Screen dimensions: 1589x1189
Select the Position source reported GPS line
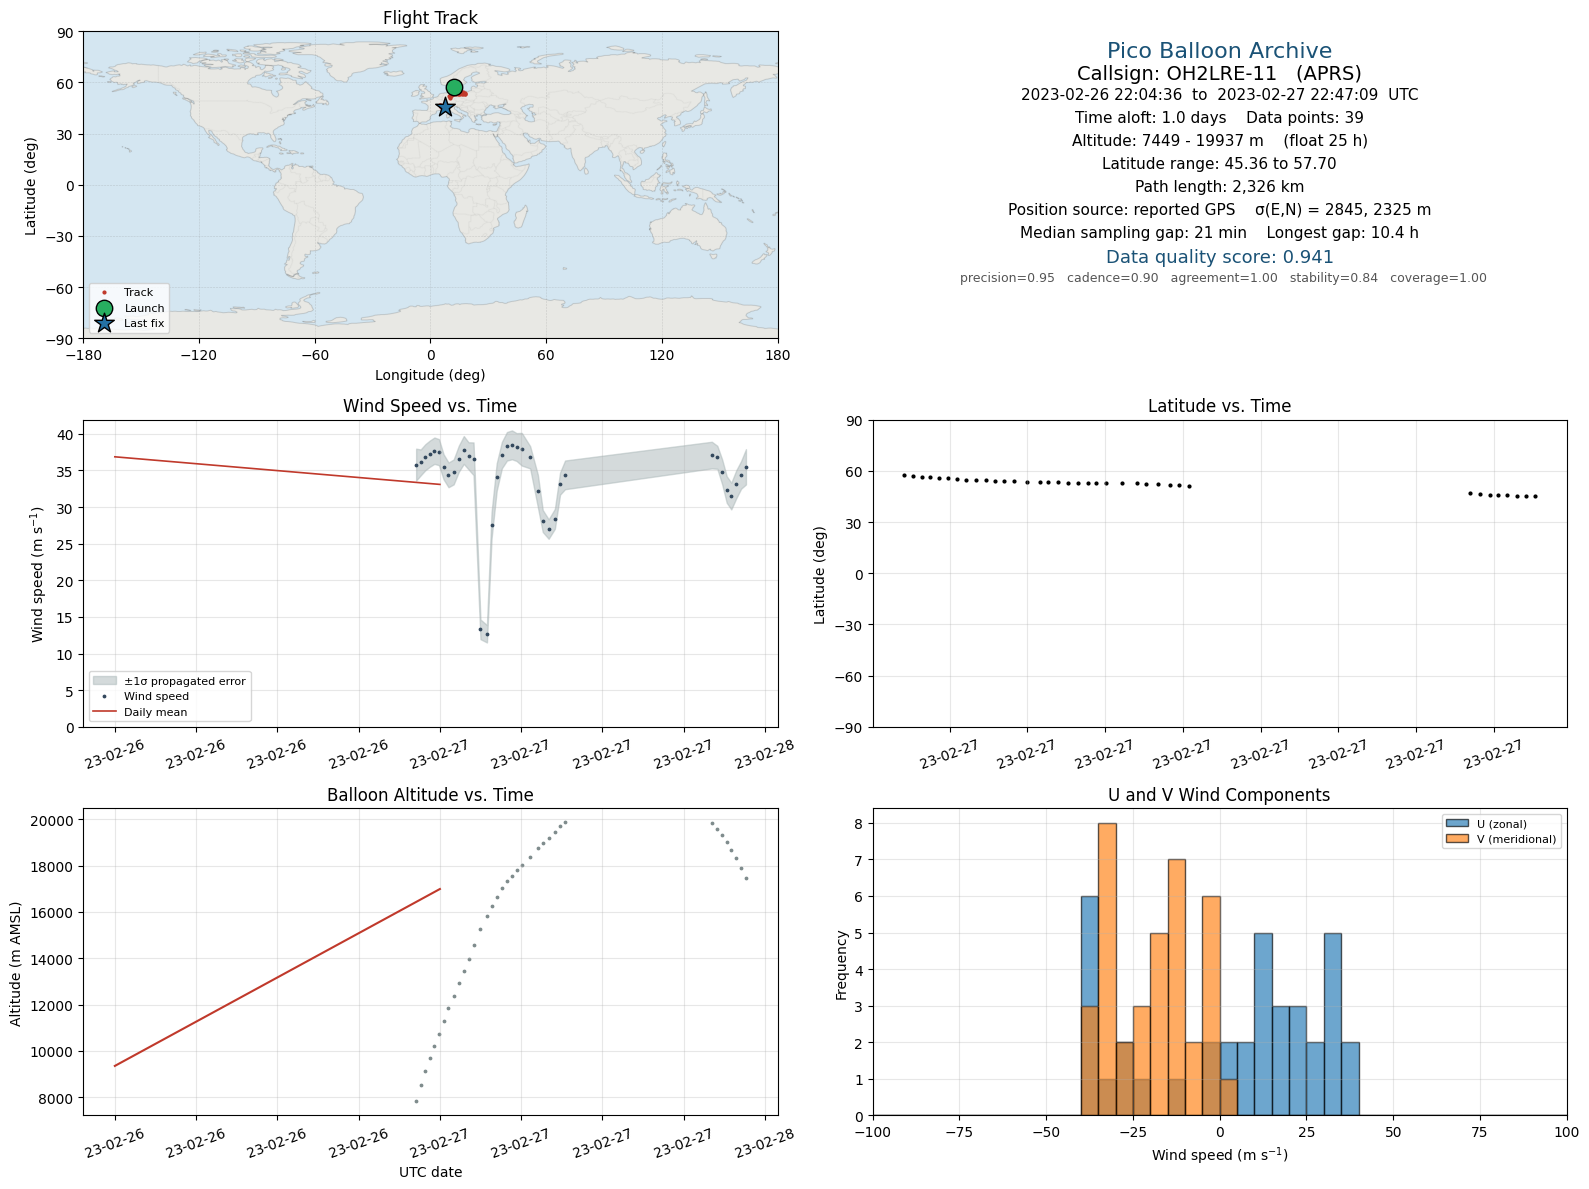point(1219,210)
